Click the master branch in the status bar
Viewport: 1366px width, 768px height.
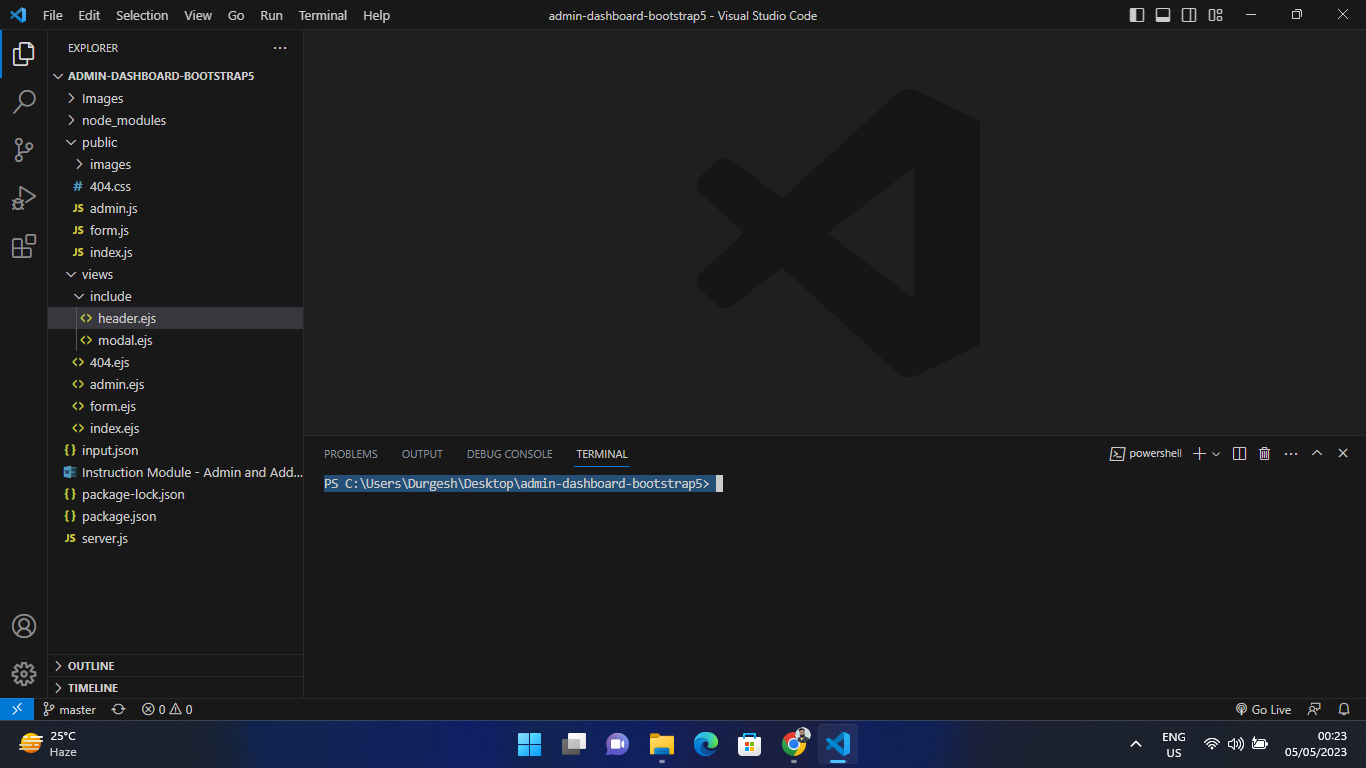tap(69, 709)
